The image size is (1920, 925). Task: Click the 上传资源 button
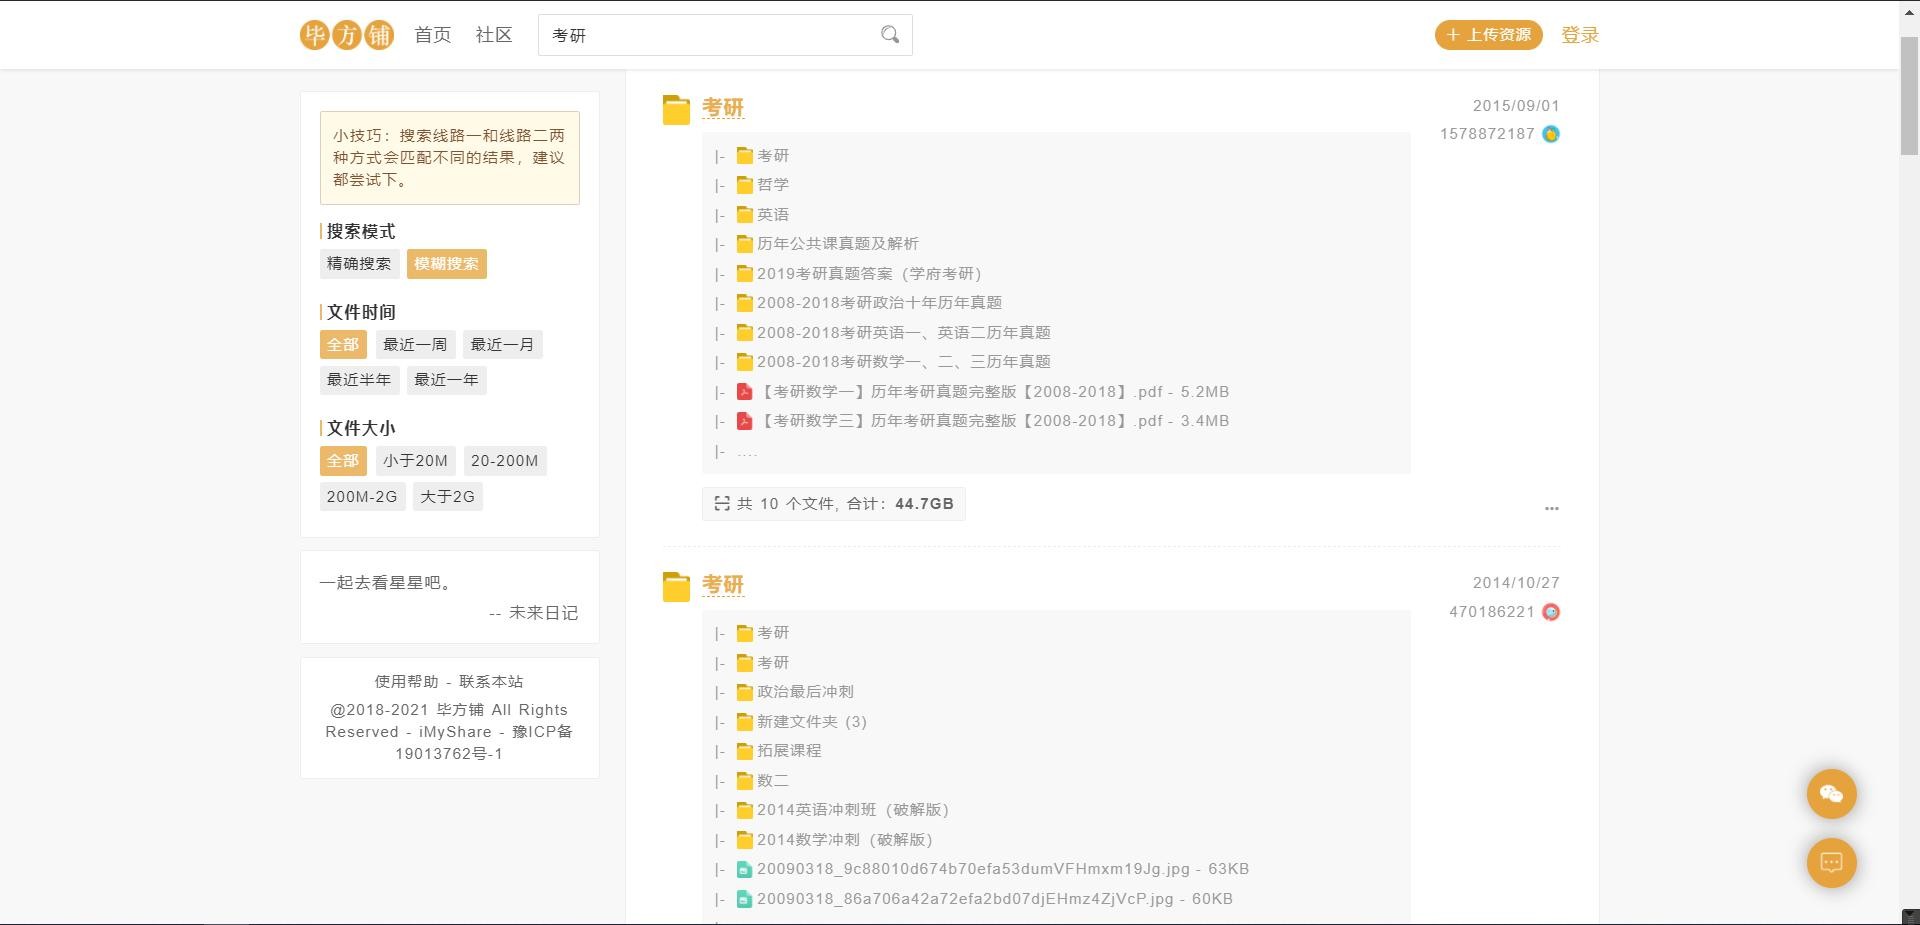(1488, 35)
